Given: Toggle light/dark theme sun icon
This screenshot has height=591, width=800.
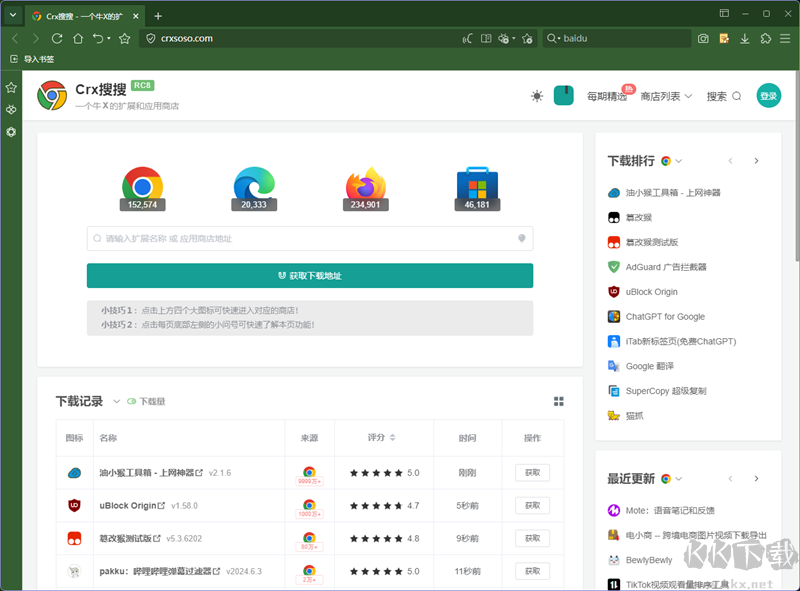Looking at the screenshot, I should (x=537, y=96).
